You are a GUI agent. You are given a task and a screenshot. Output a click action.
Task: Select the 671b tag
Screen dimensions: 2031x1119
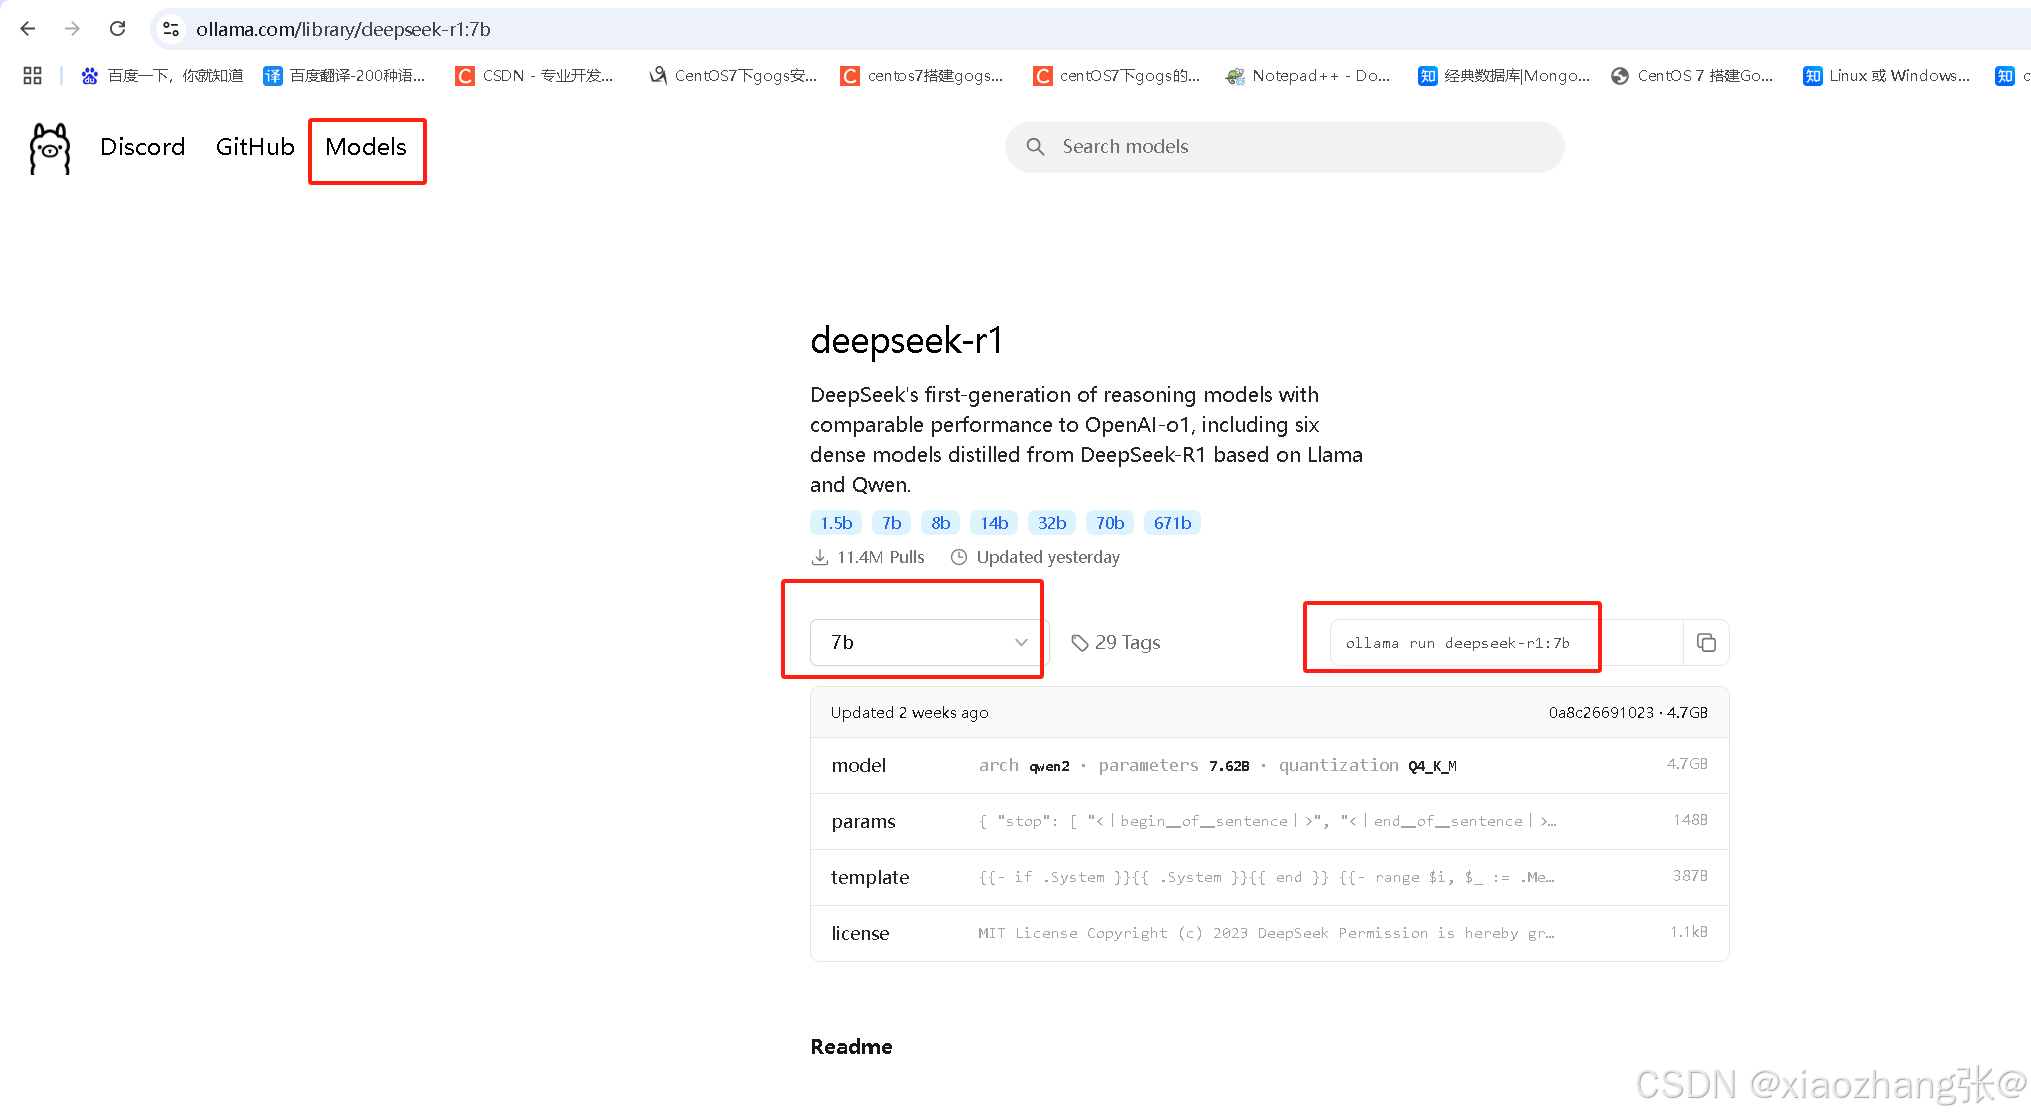pos(1172,522)
